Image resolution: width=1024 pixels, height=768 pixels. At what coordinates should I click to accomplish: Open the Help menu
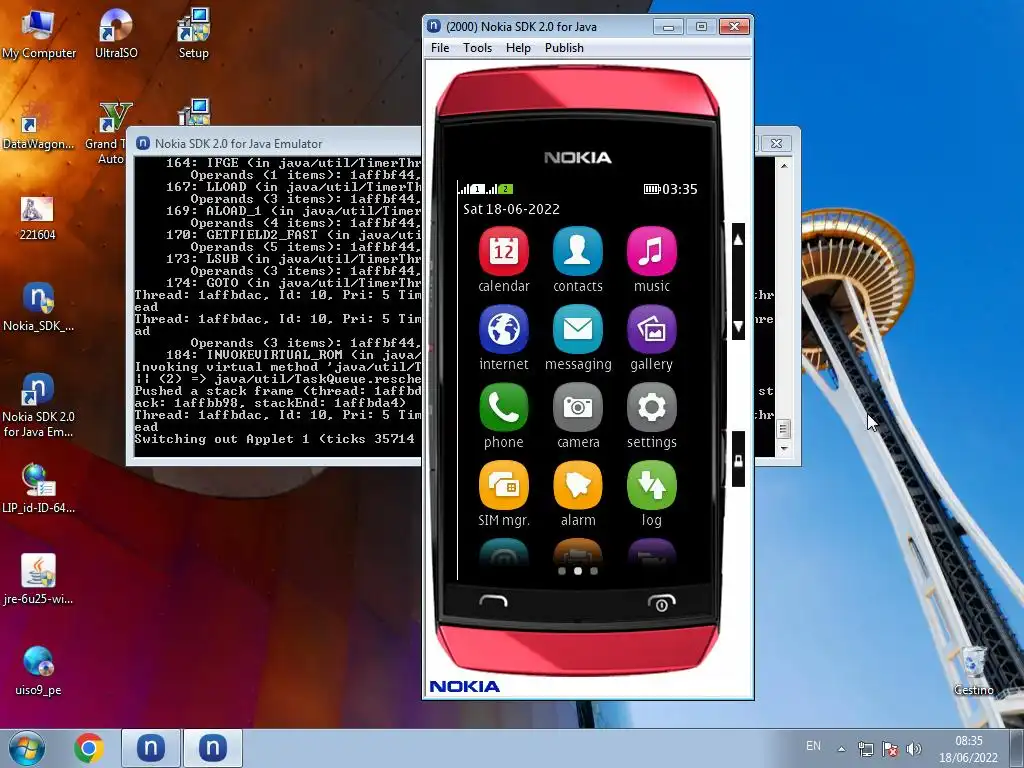coord(518,48)
